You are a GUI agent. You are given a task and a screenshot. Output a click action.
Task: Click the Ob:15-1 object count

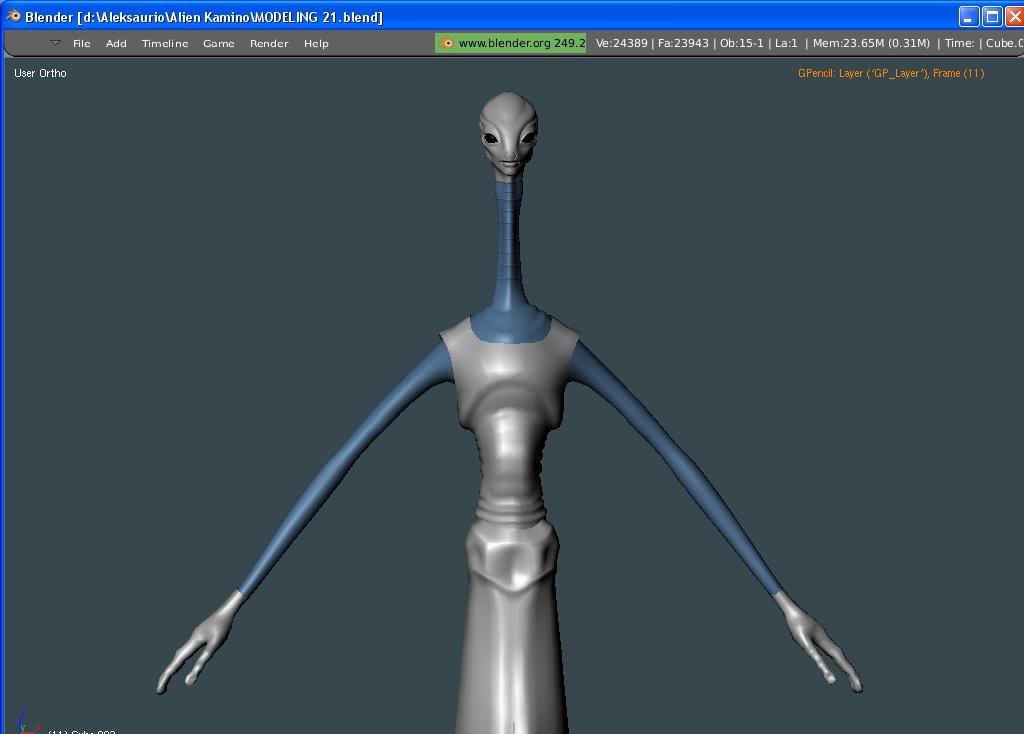point(741,43)
